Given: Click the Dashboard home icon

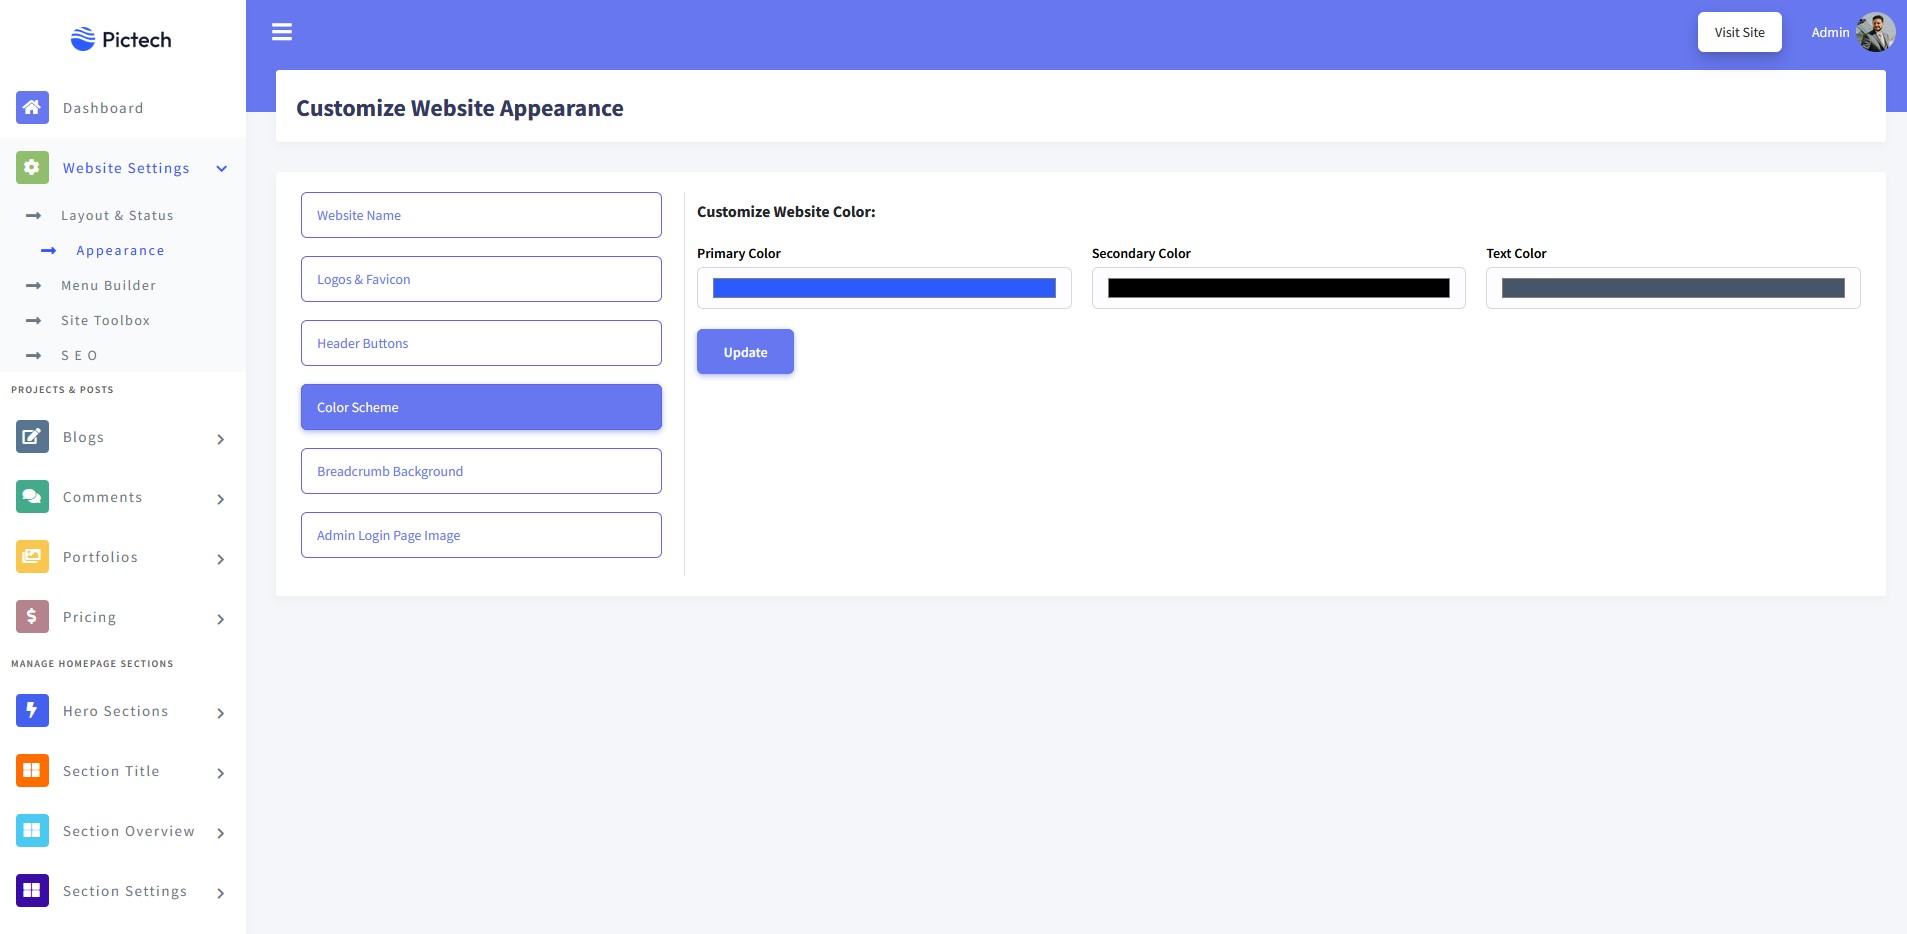Looking at the screenshot, I should (x=32, y=107).
